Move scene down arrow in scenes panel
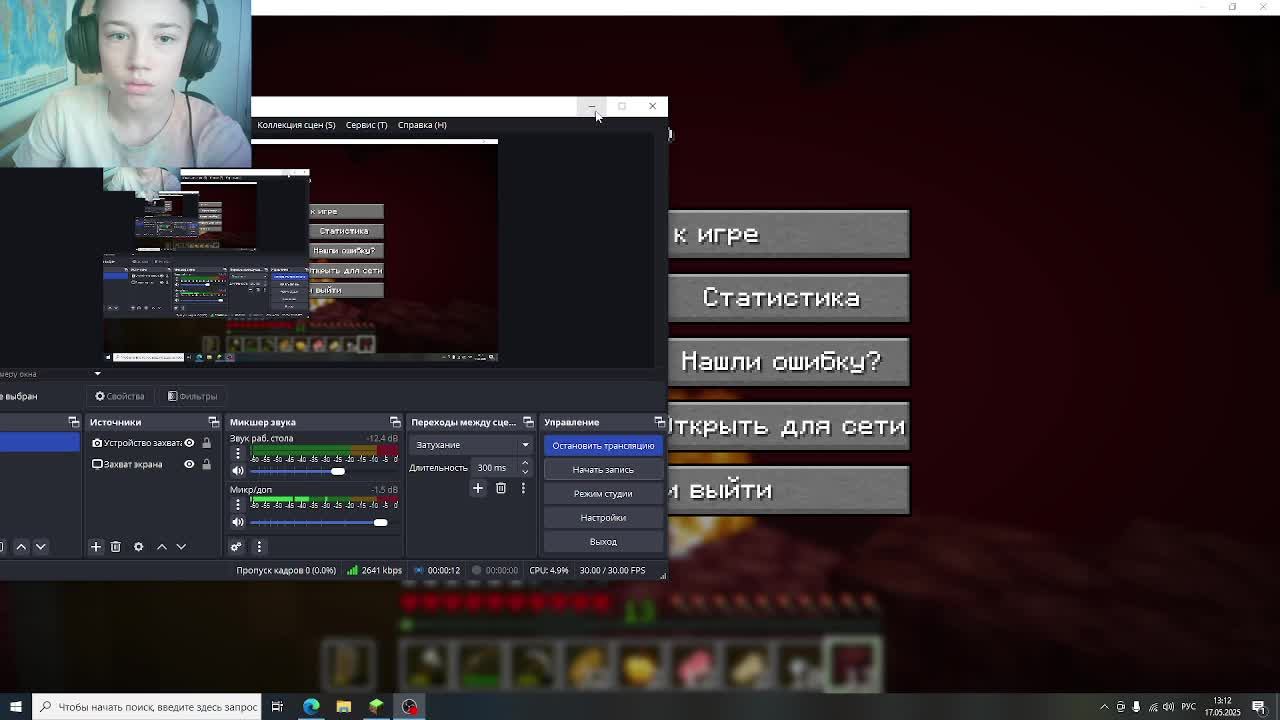 40,546
